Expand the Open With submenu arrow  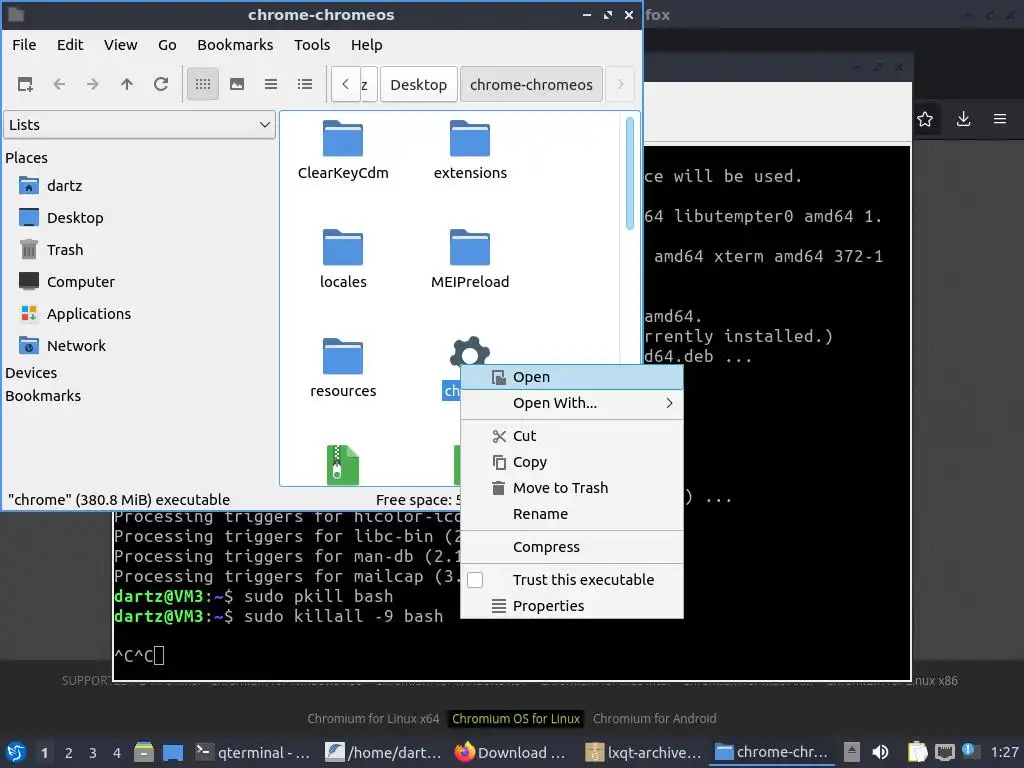669,403
